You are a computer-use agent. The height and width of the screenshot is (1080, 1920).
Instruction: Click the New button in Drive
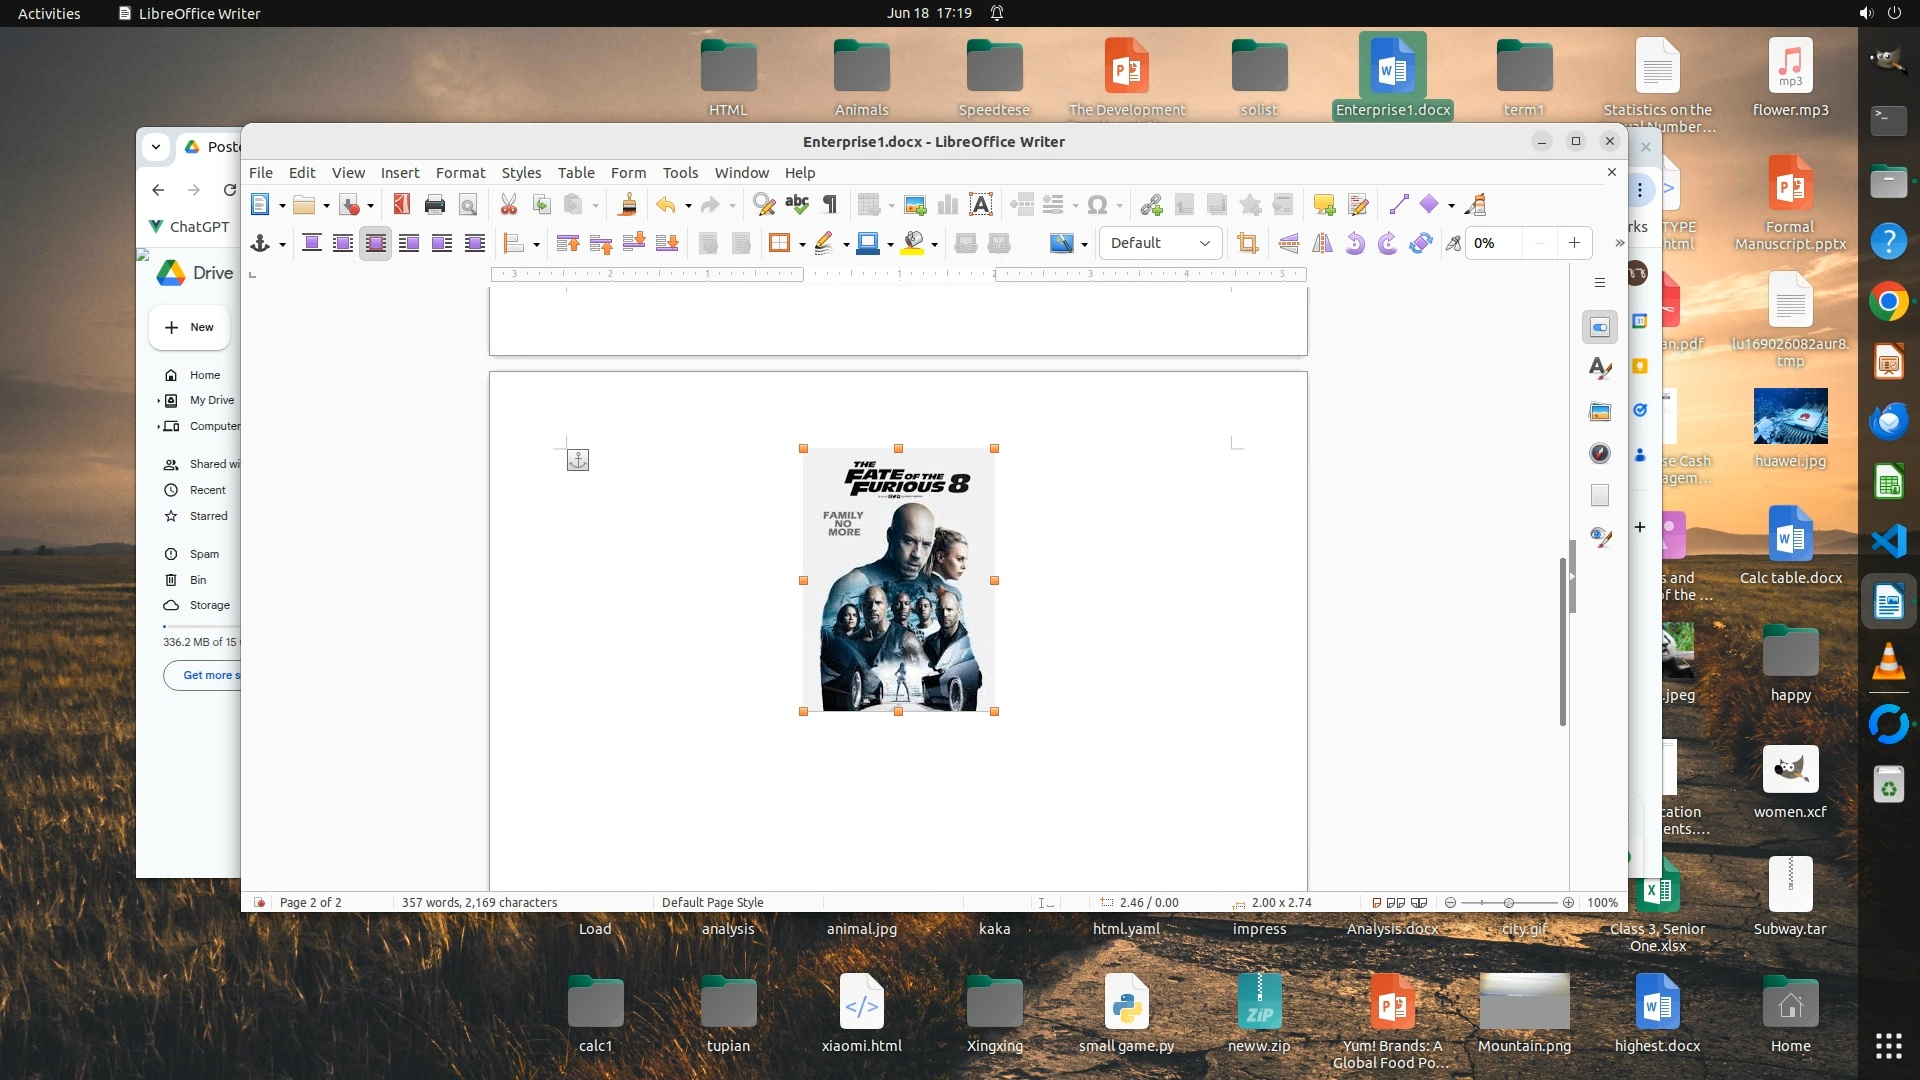pos(189,327)
